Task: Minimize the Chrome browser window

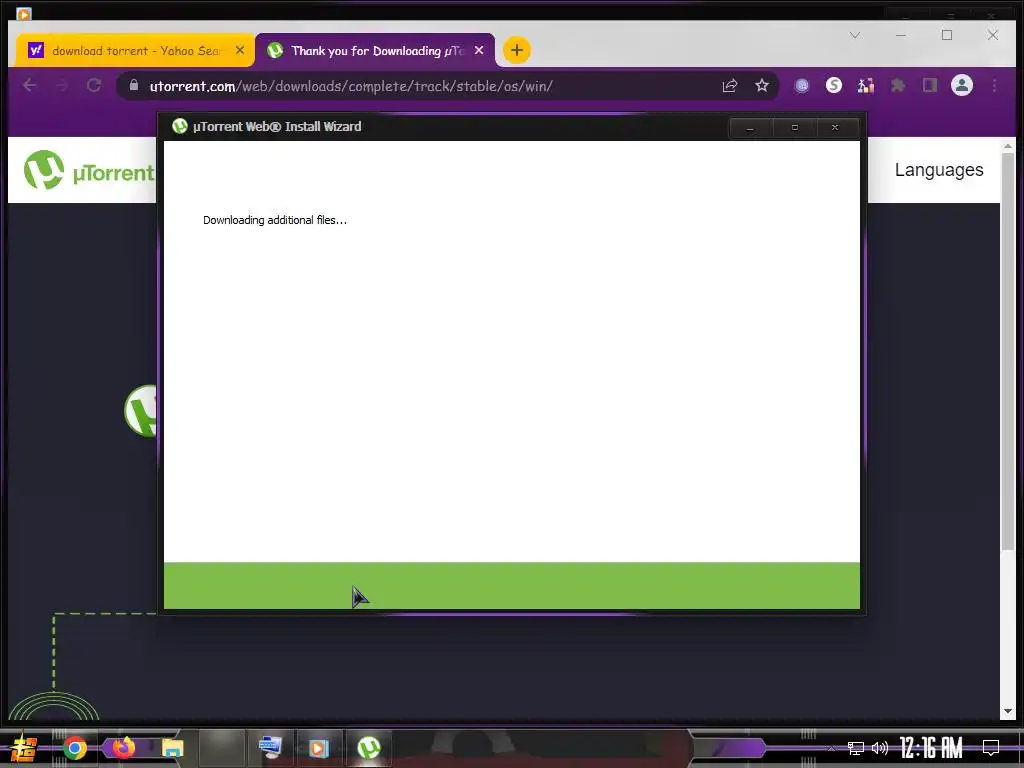Action: point(901,35)
